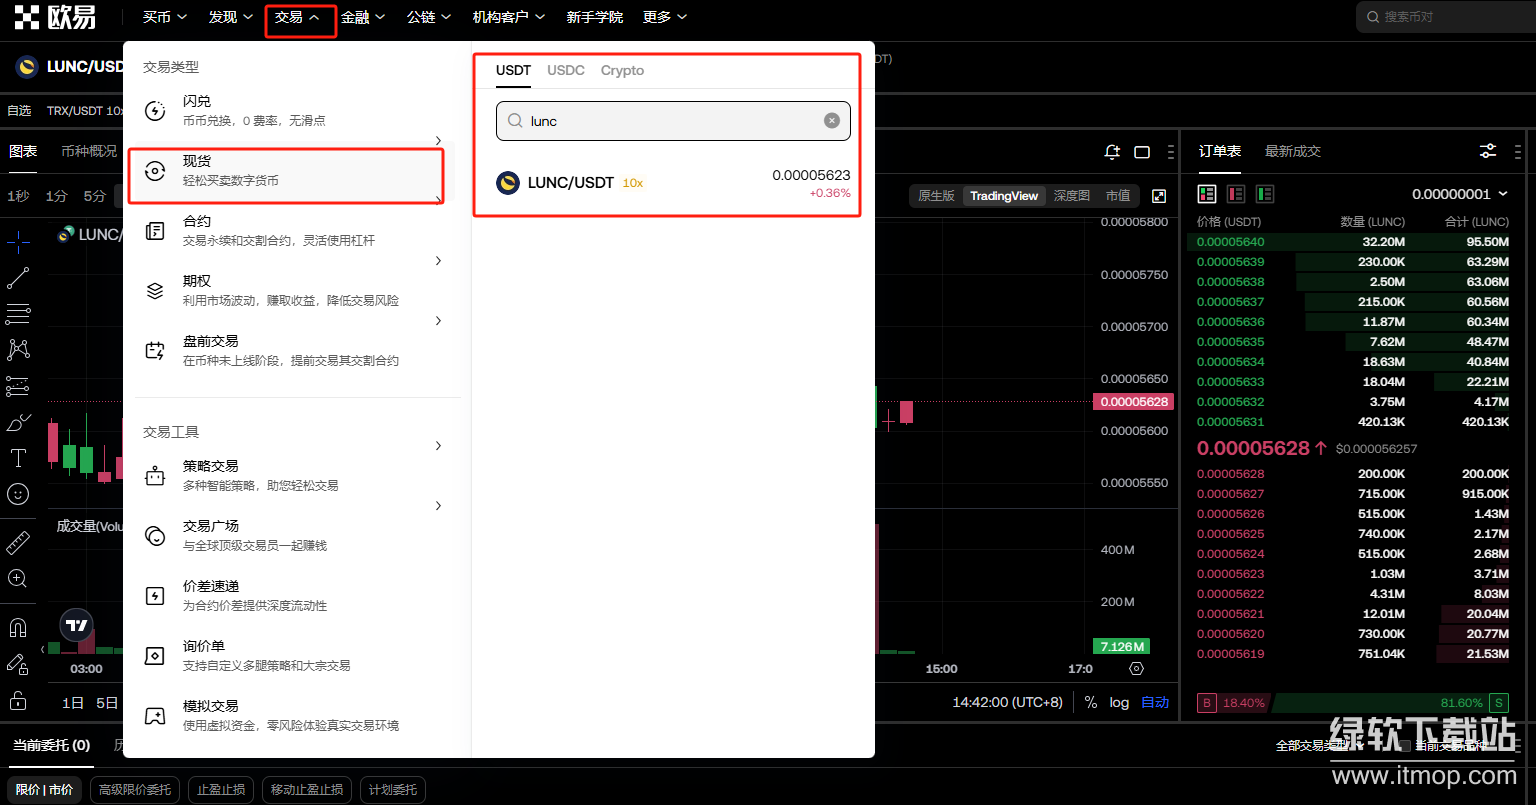This screenshot has height=805, width=1536.
Task: Click the 闪兑 convert icon
Action: 155,111
